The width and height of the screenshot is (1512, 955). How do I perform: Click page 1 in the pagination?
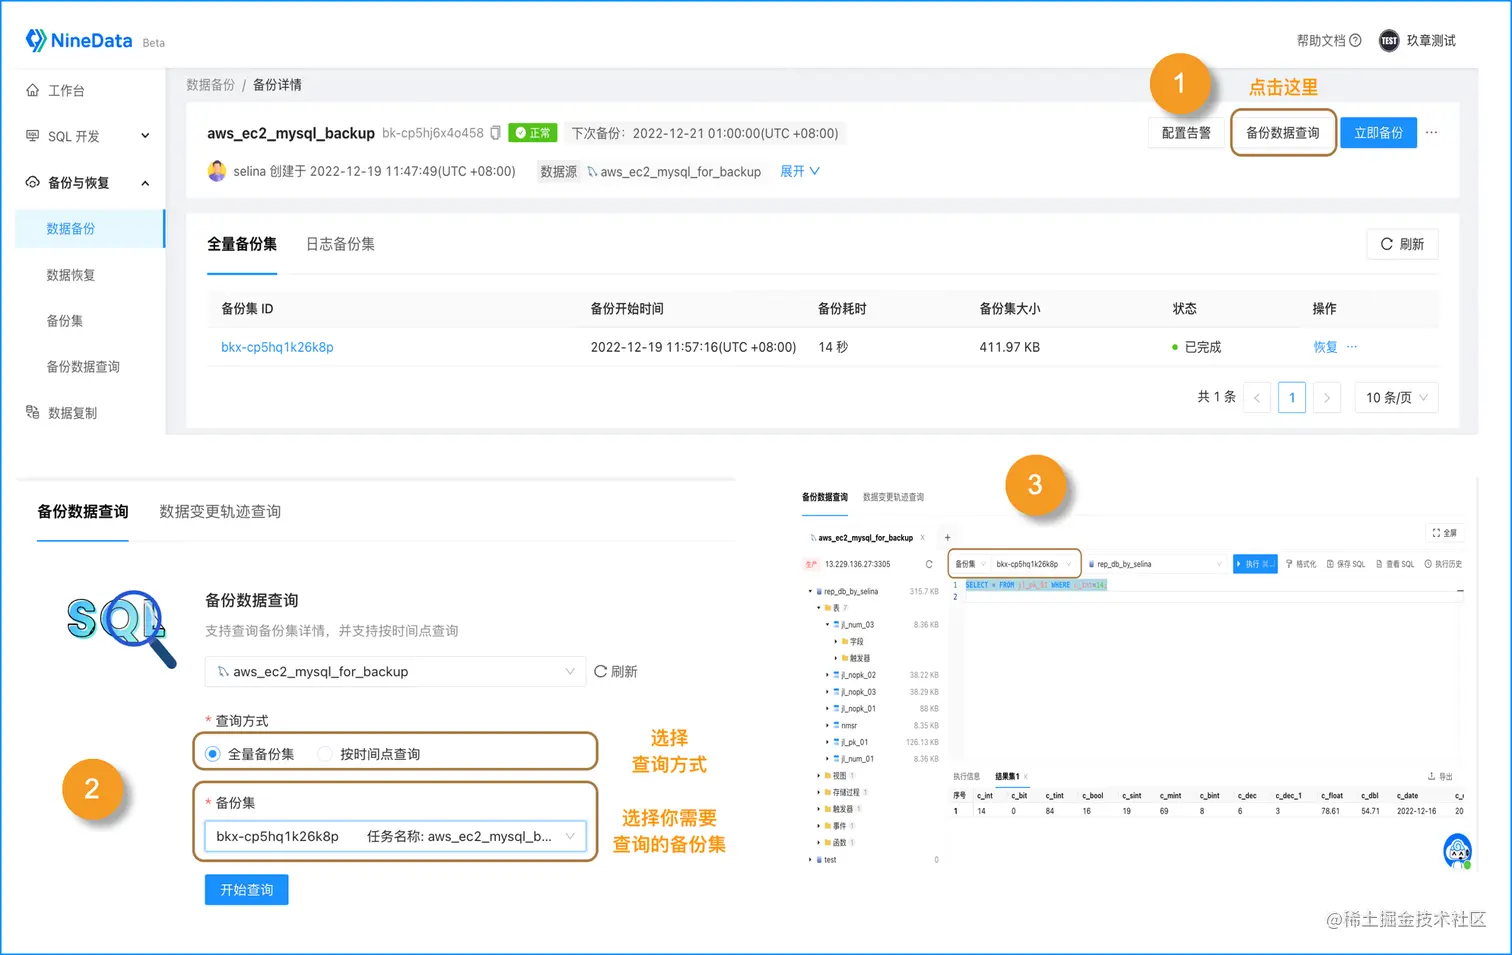pos(1291,397)
